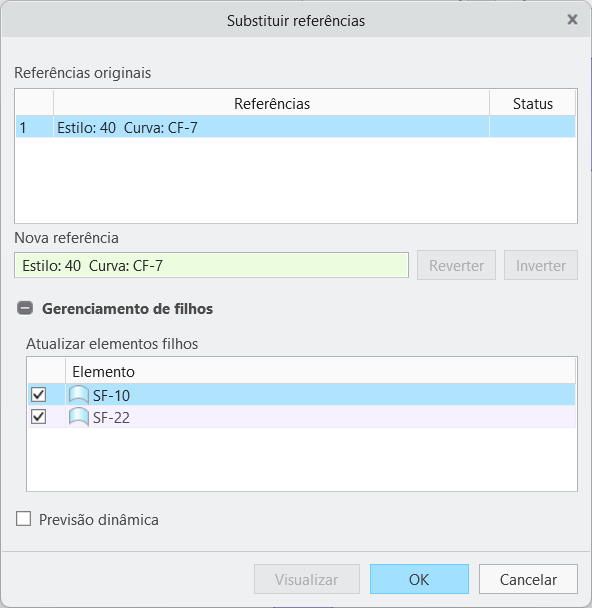
Task: Click the SF-22 surface icon
Action: (x=79, y=417)
